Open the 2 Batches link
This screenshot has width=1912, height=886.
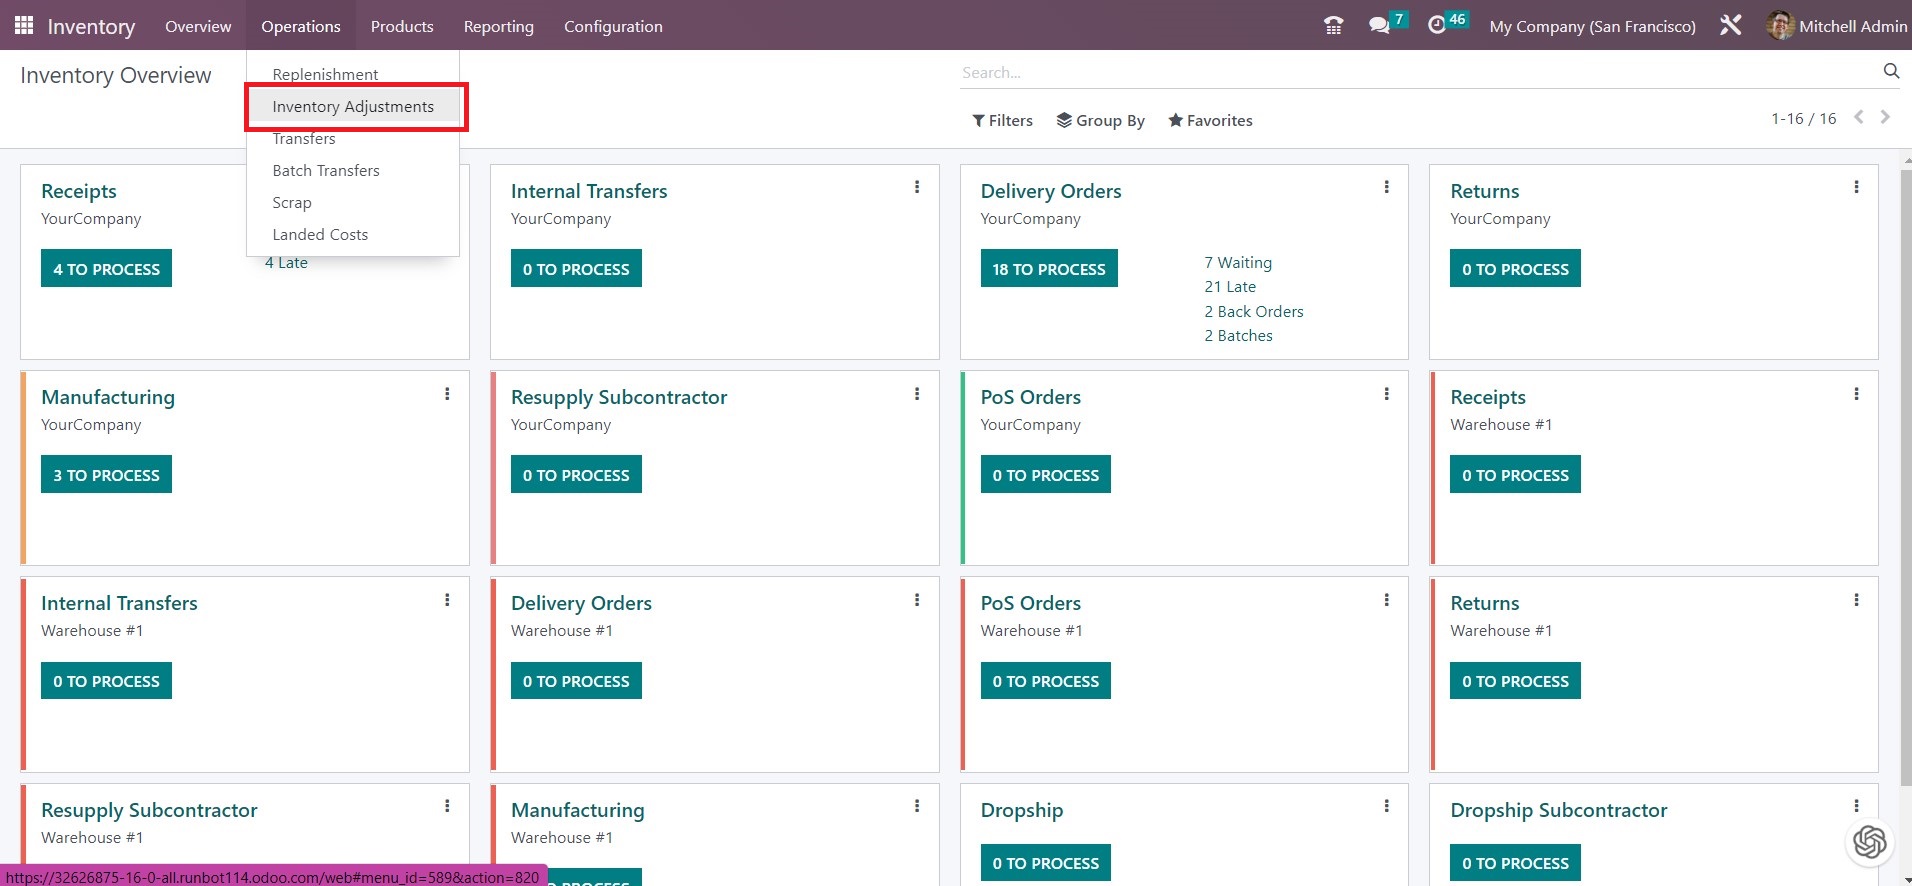click(1238, 335)
